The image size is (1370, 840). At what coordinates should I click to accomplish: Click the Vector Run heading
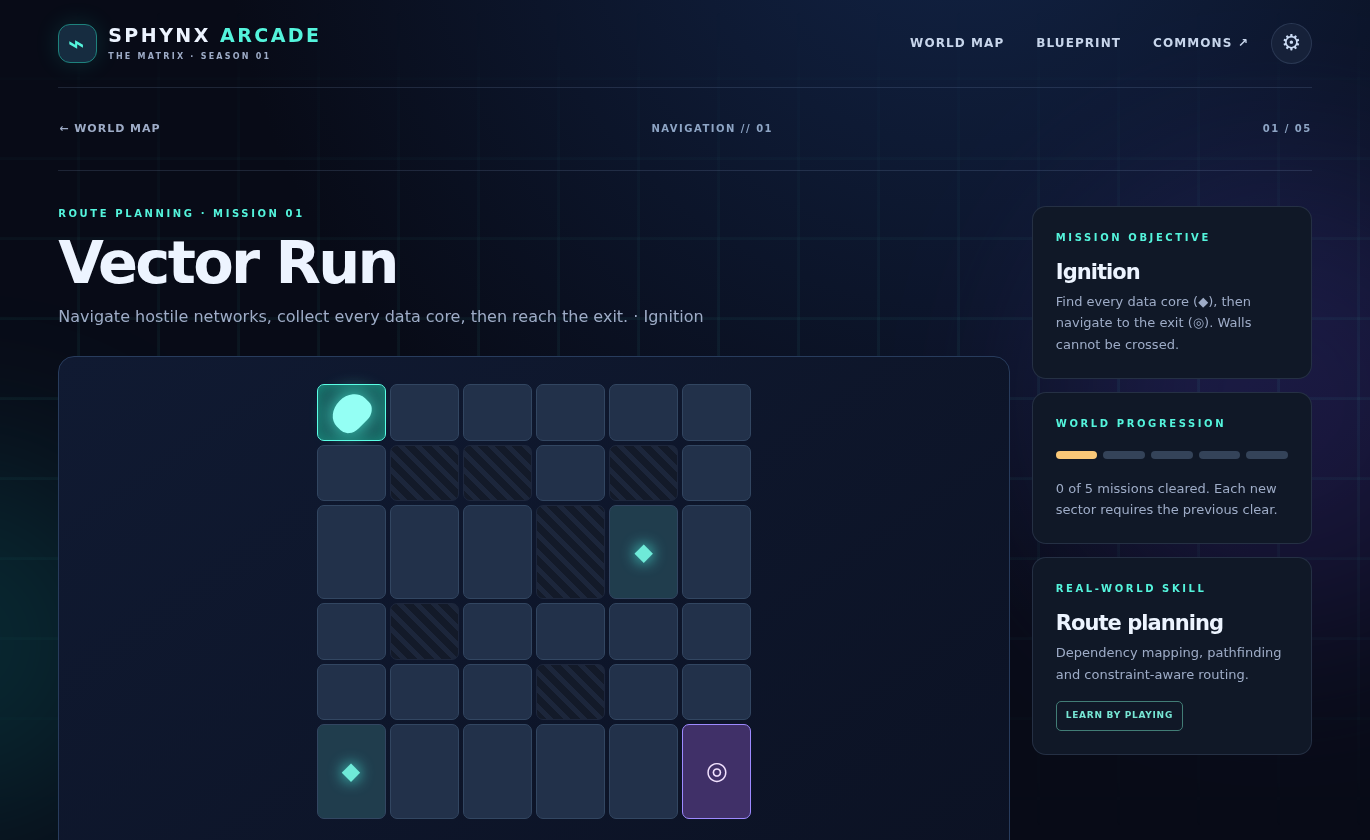click(228, 262)
